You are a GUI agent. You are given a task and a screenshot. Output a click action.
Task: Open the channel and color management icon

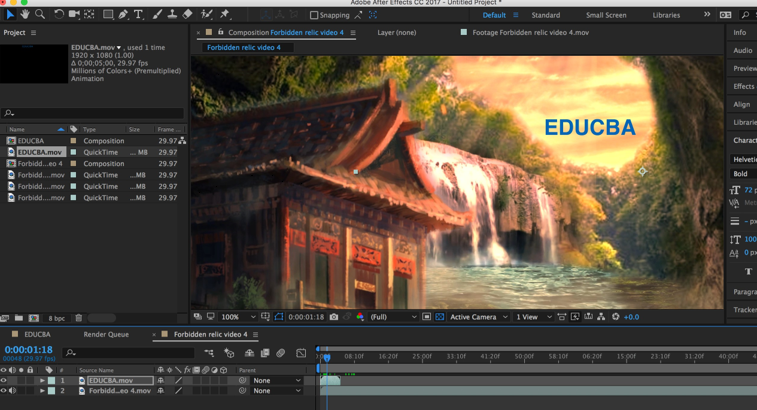click(360, 317)
